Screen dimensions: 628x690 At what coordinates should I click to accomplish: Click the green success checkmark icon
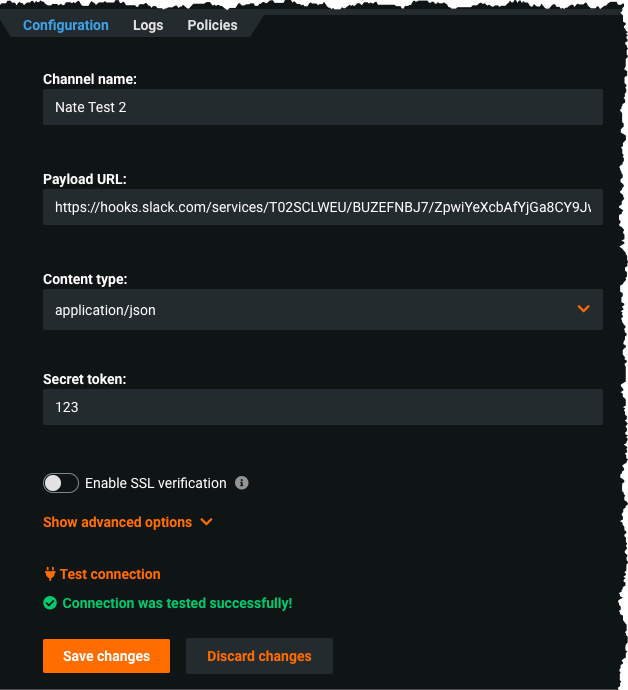(x=50, y=603)
